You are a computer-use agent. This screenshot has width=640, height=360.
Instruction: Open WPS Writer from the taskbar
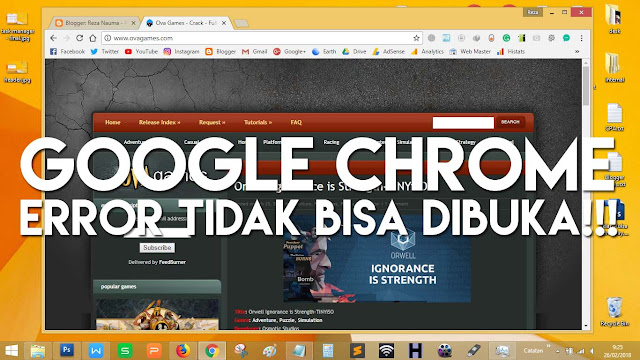[x=96, y=350]
